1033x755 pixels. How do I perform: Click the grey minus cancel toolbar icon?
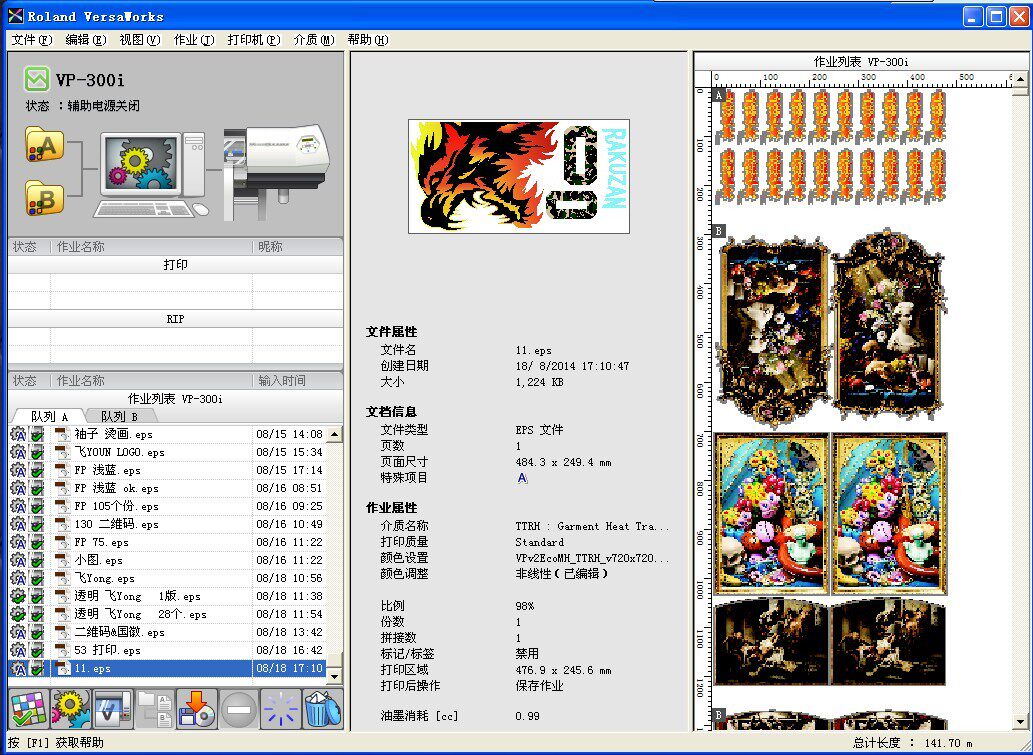(x=239, y=709)
